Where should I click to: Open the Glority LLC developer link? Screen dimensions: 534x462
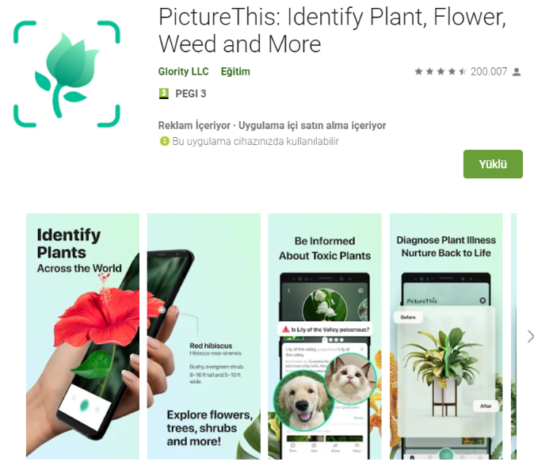(183, 71)
